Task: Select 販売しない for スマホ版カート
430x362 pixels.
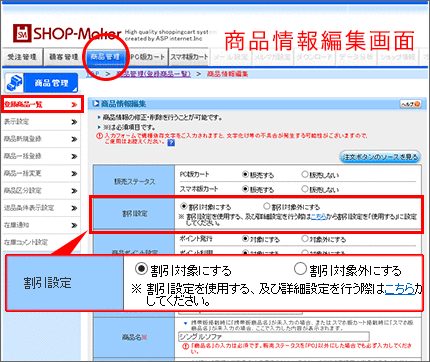Action: point(305,189)
